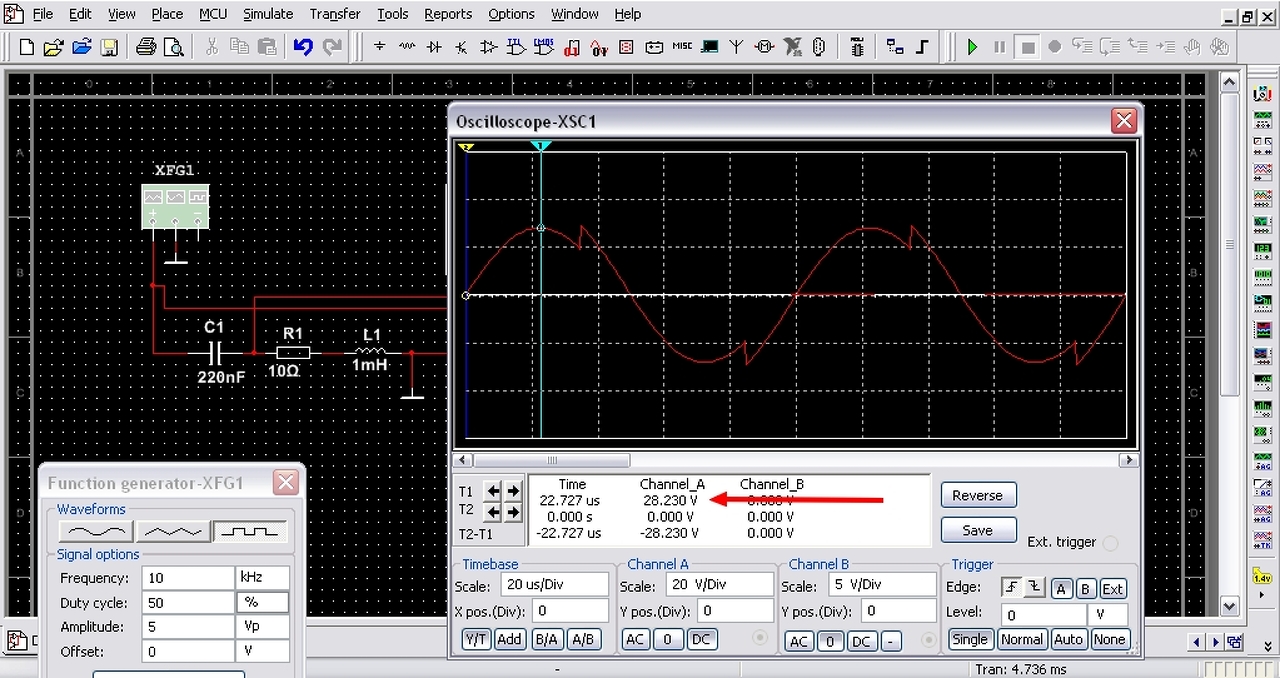
Task: Click the oscilloscope horizontal scrollbar thumb
Action: (x=551, y=461)
